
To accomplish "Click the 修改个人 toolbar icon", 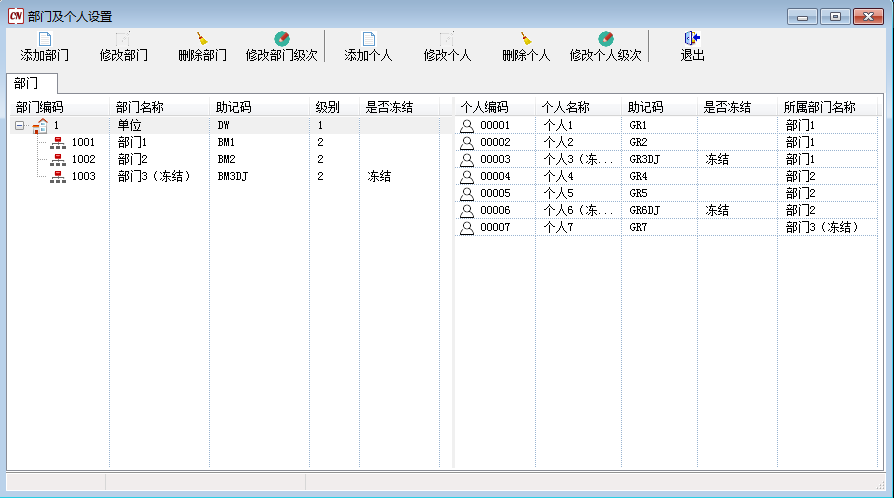I will pos(446,39).
